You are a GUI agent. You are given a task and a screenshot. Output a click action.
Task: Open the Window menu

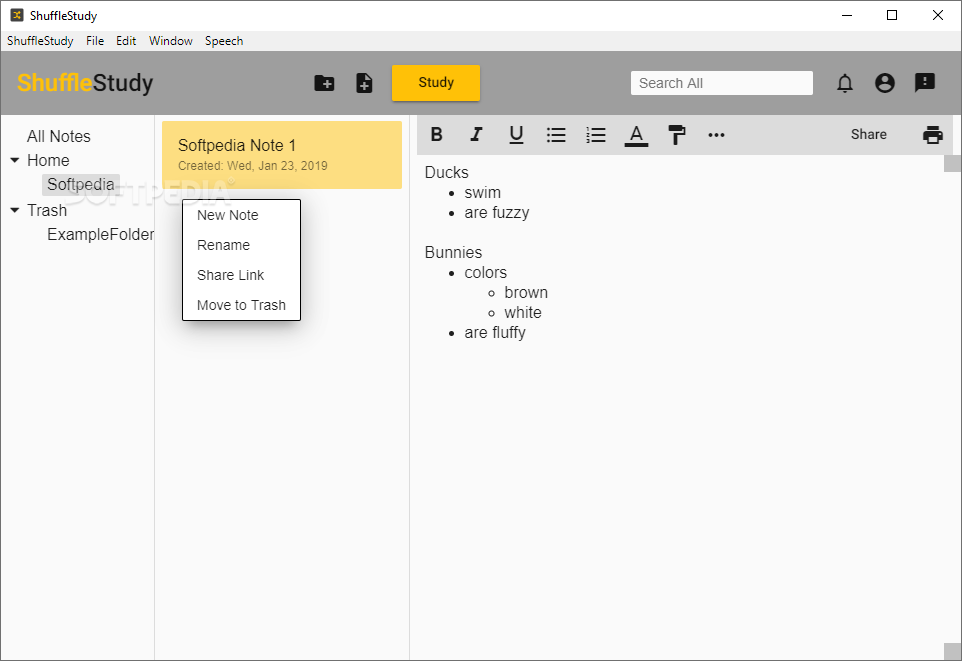(x=171, y=41)
